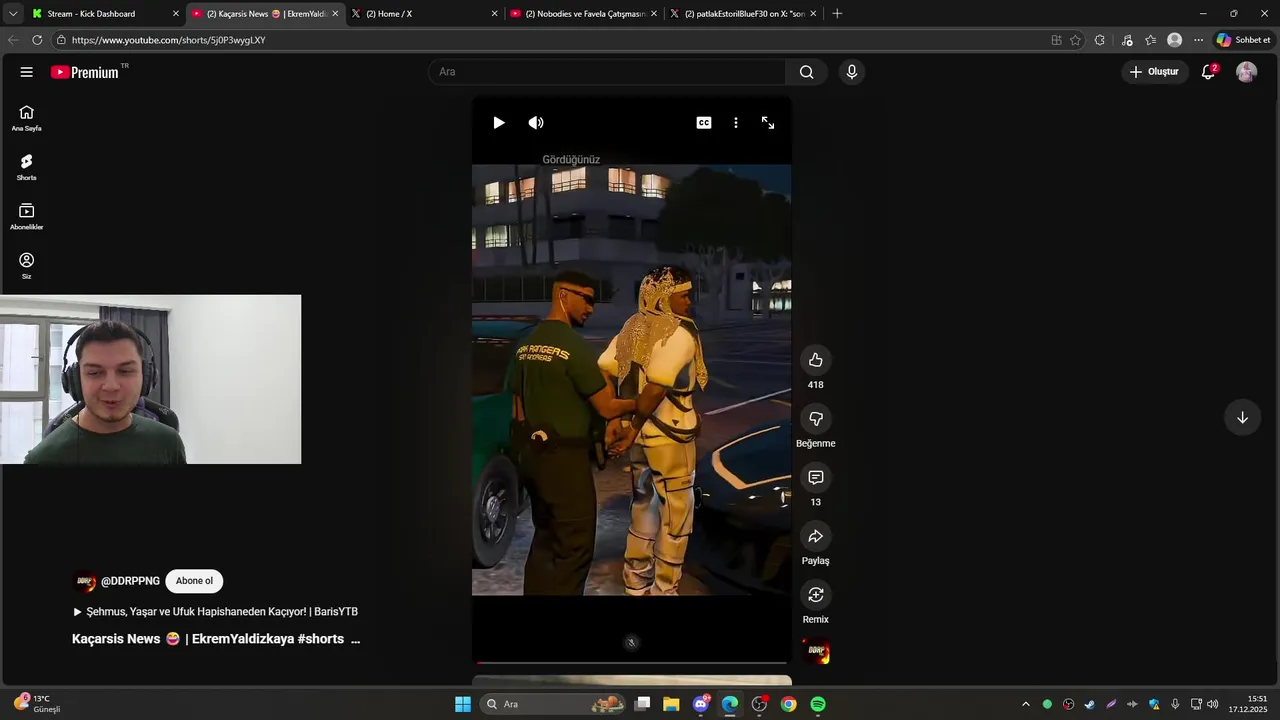Open Oluştur create menu
The height and width of the screenshot is (720, 1280).
coord(1155,72)
